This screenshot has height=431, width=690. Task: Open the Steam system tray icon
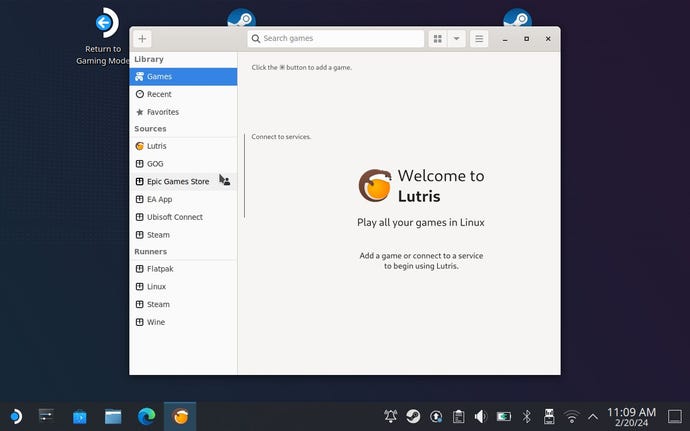tap(413, 416)
